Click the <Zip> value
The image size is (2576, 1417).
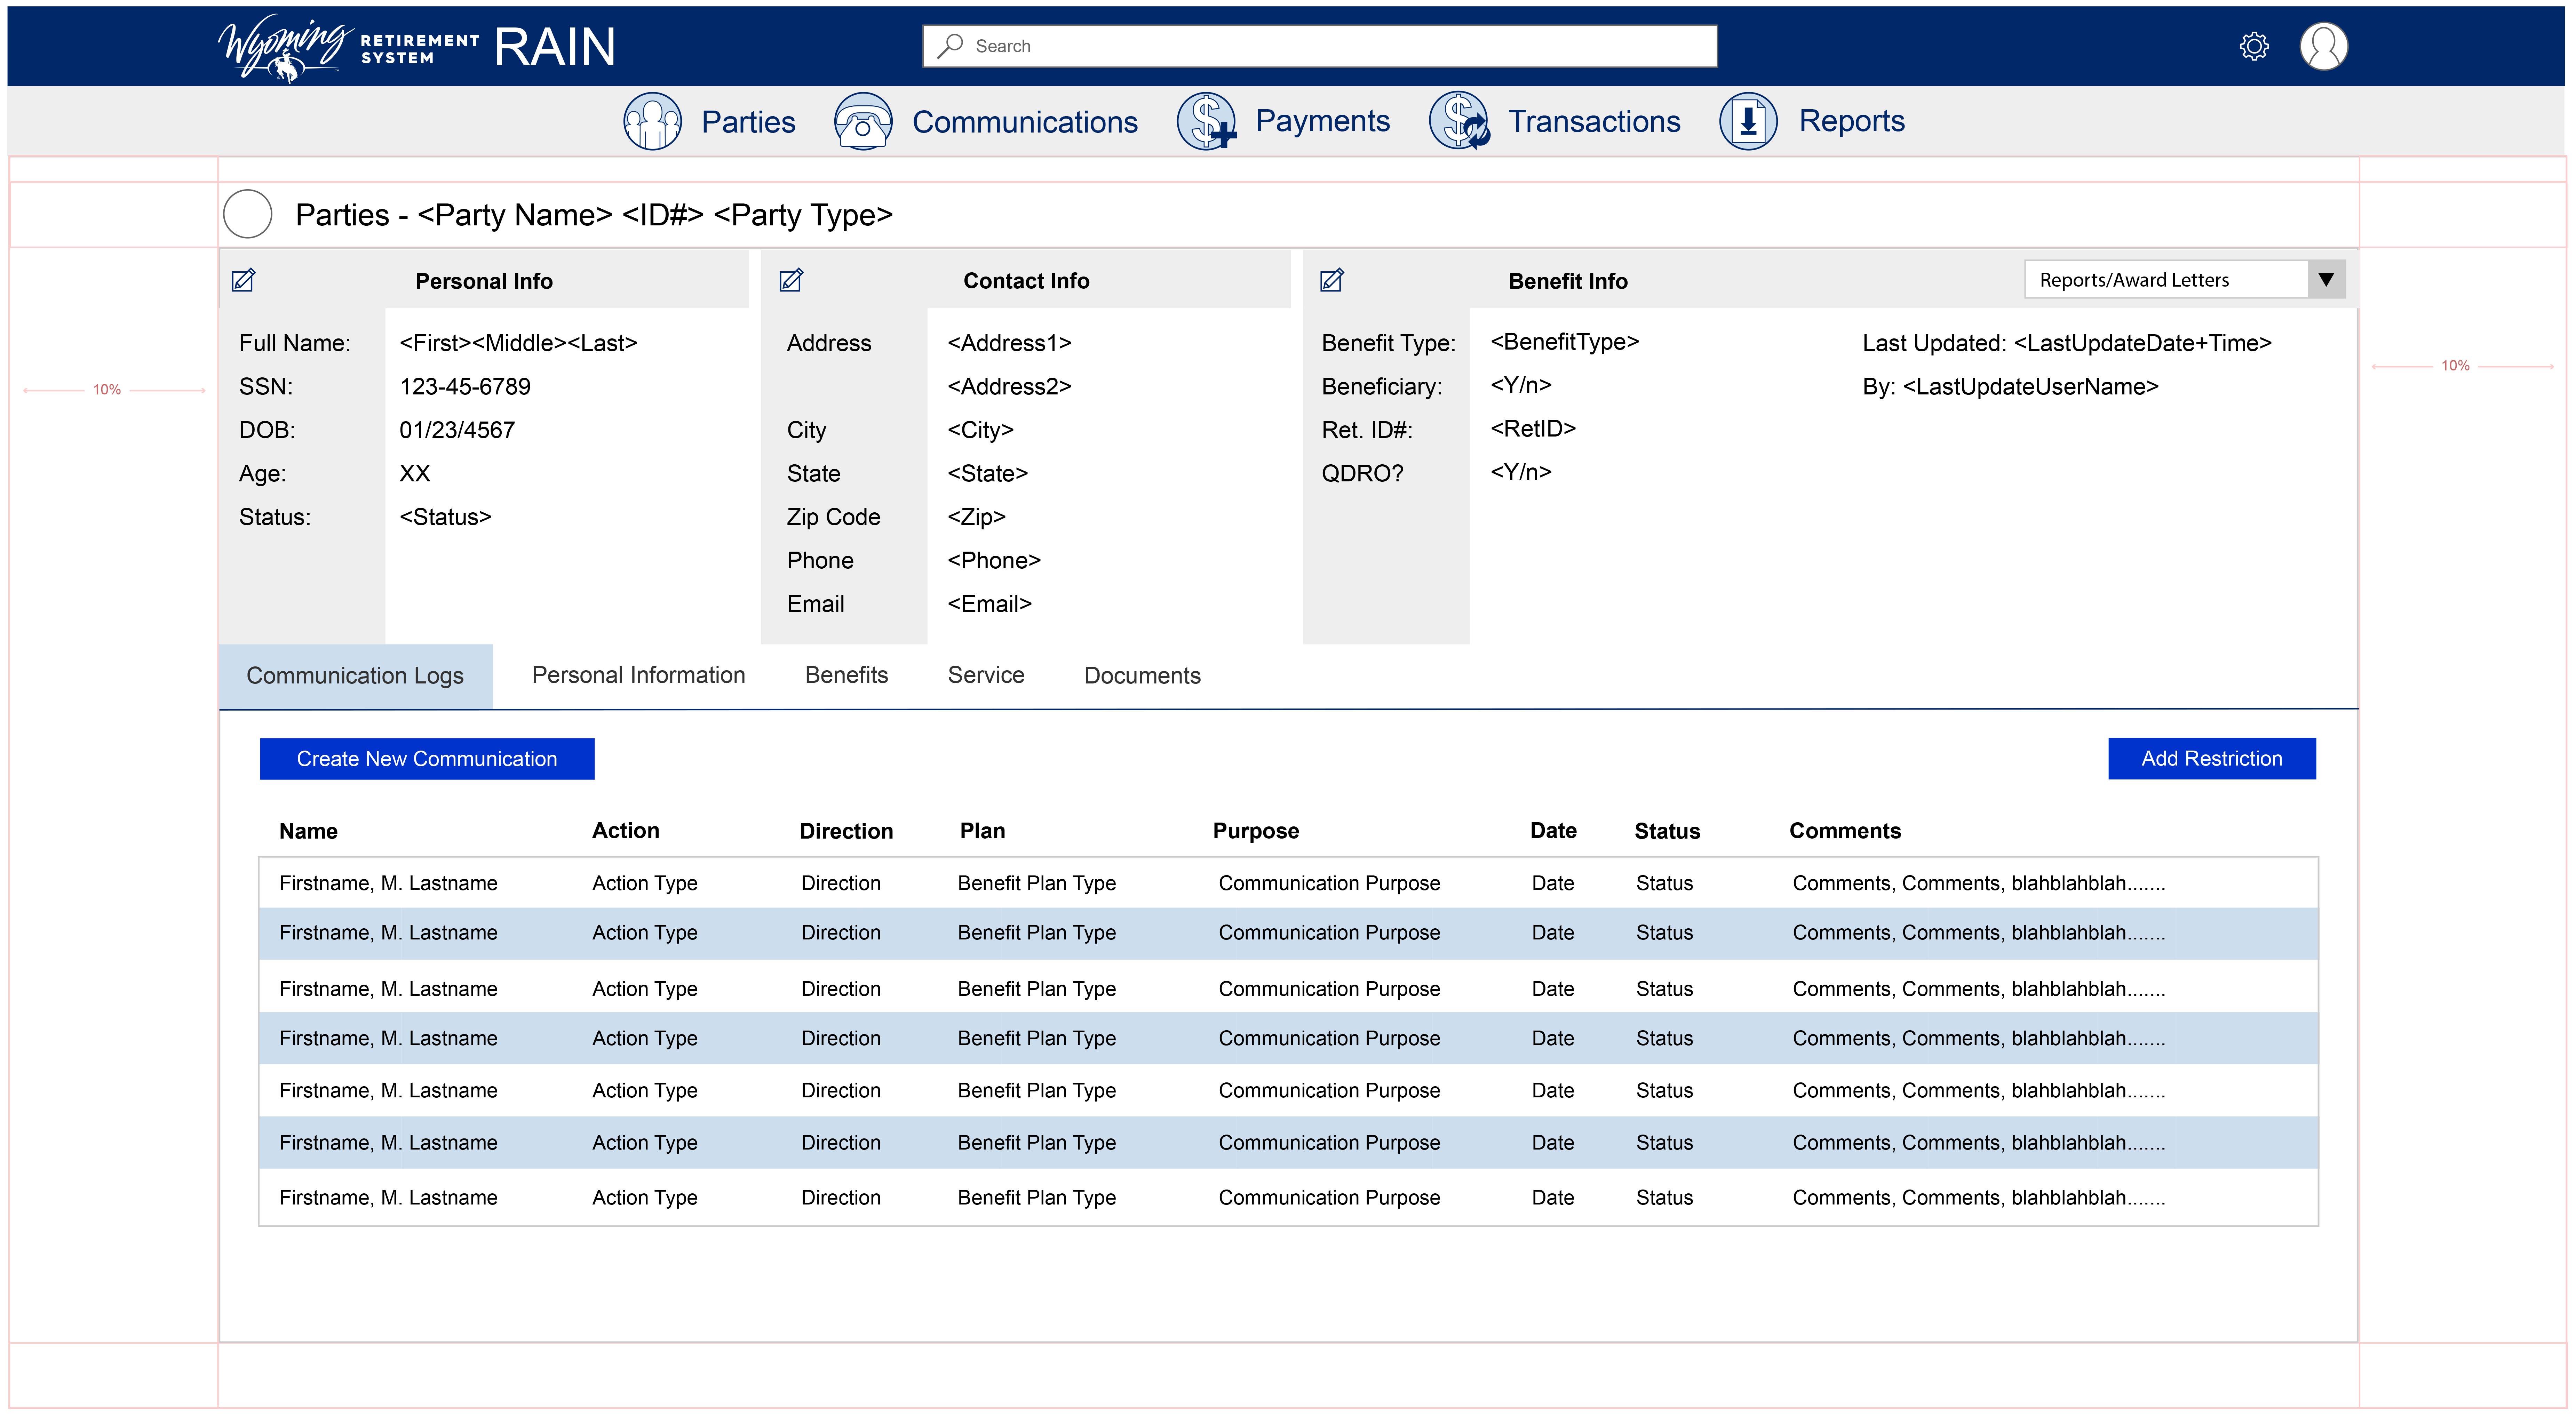[976, 517]
